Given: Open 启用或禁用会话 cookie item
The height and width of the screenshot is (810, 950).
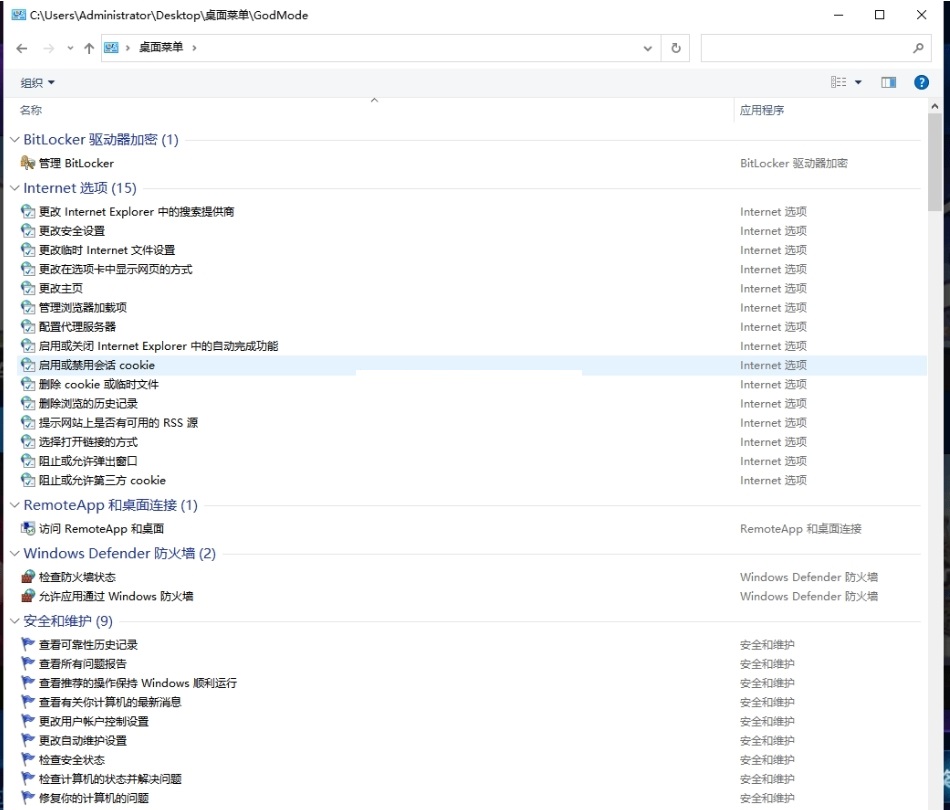Looking at the screenshot, I should (x=96, y=366).
